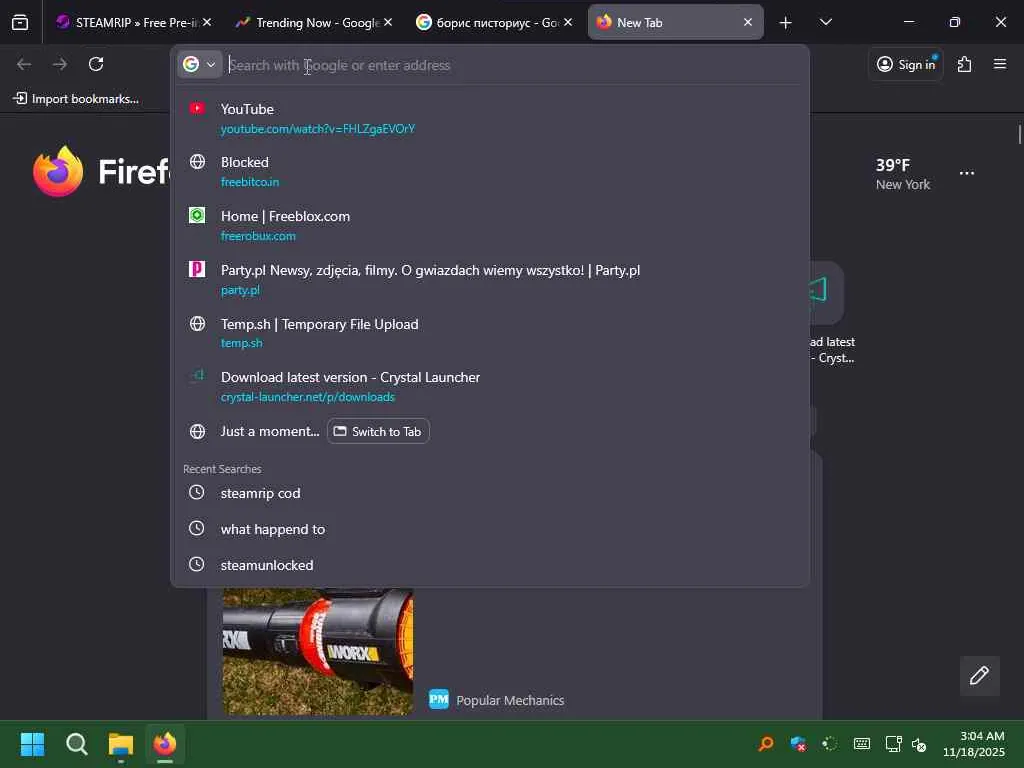The width and height of the screenshot is (1024, 768).
Task: Select the Just a moment... suggestion
Action: click(490, 431)
